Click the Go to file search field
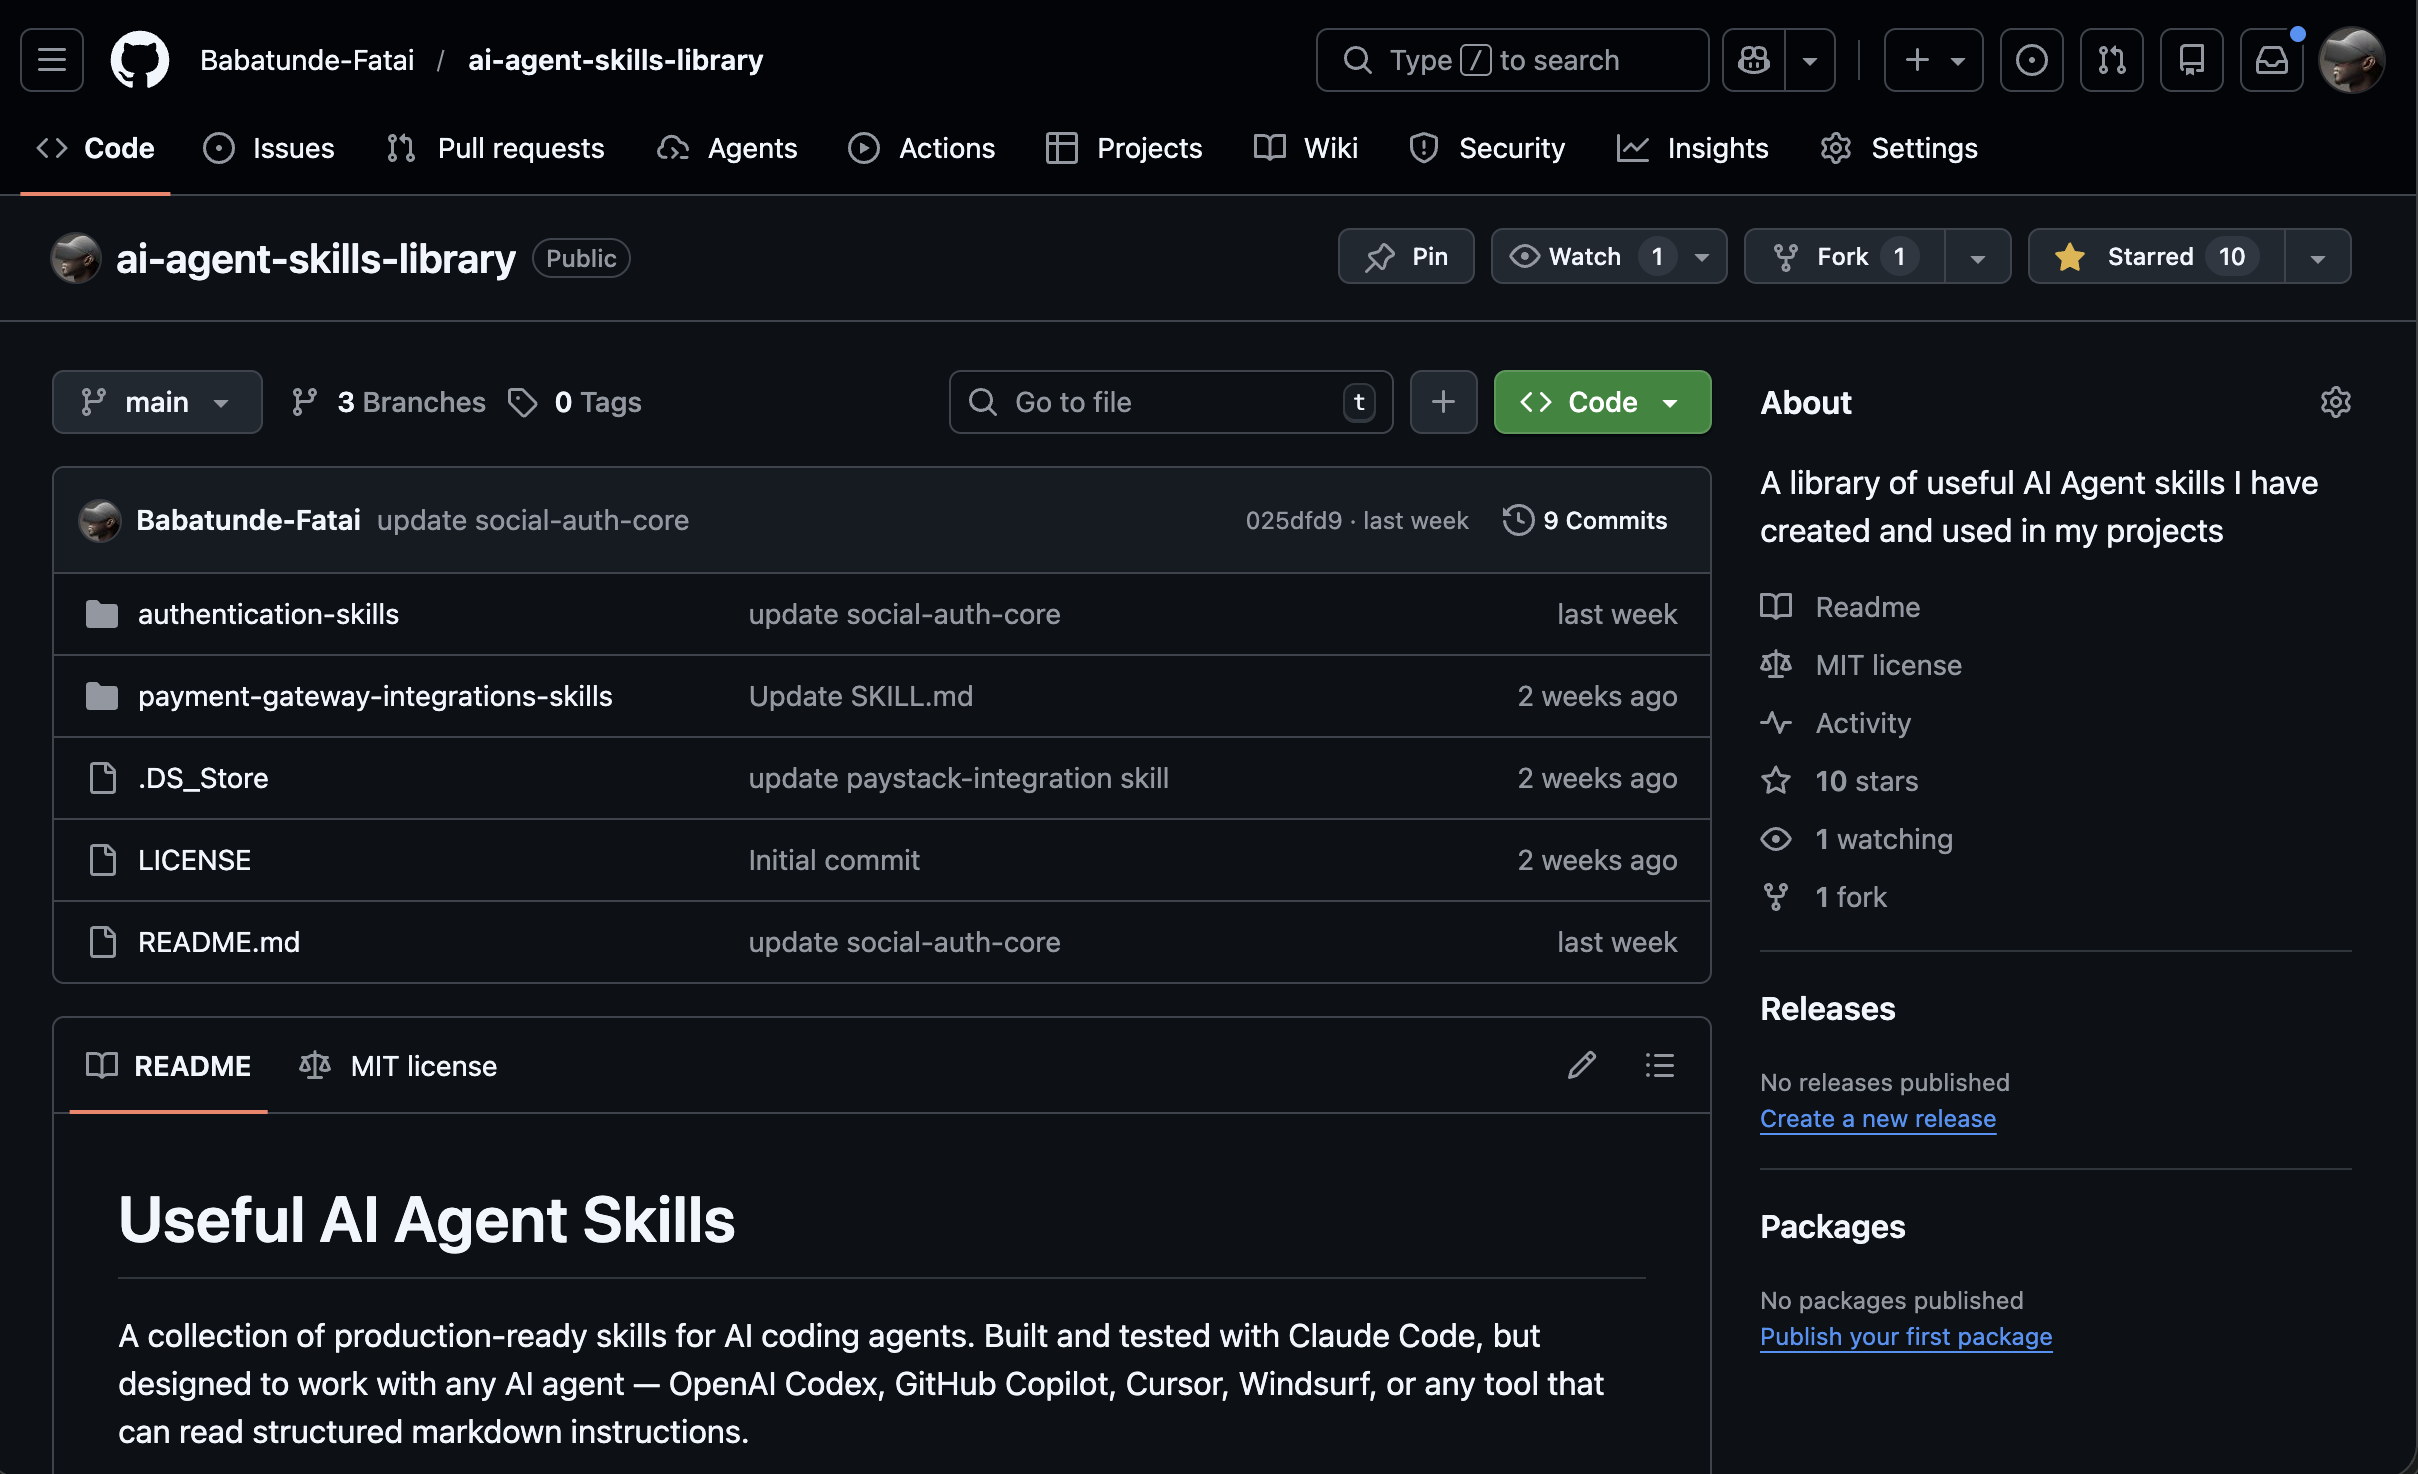The height and width of the screenshot is (1474, 2418). (1170, 402)
